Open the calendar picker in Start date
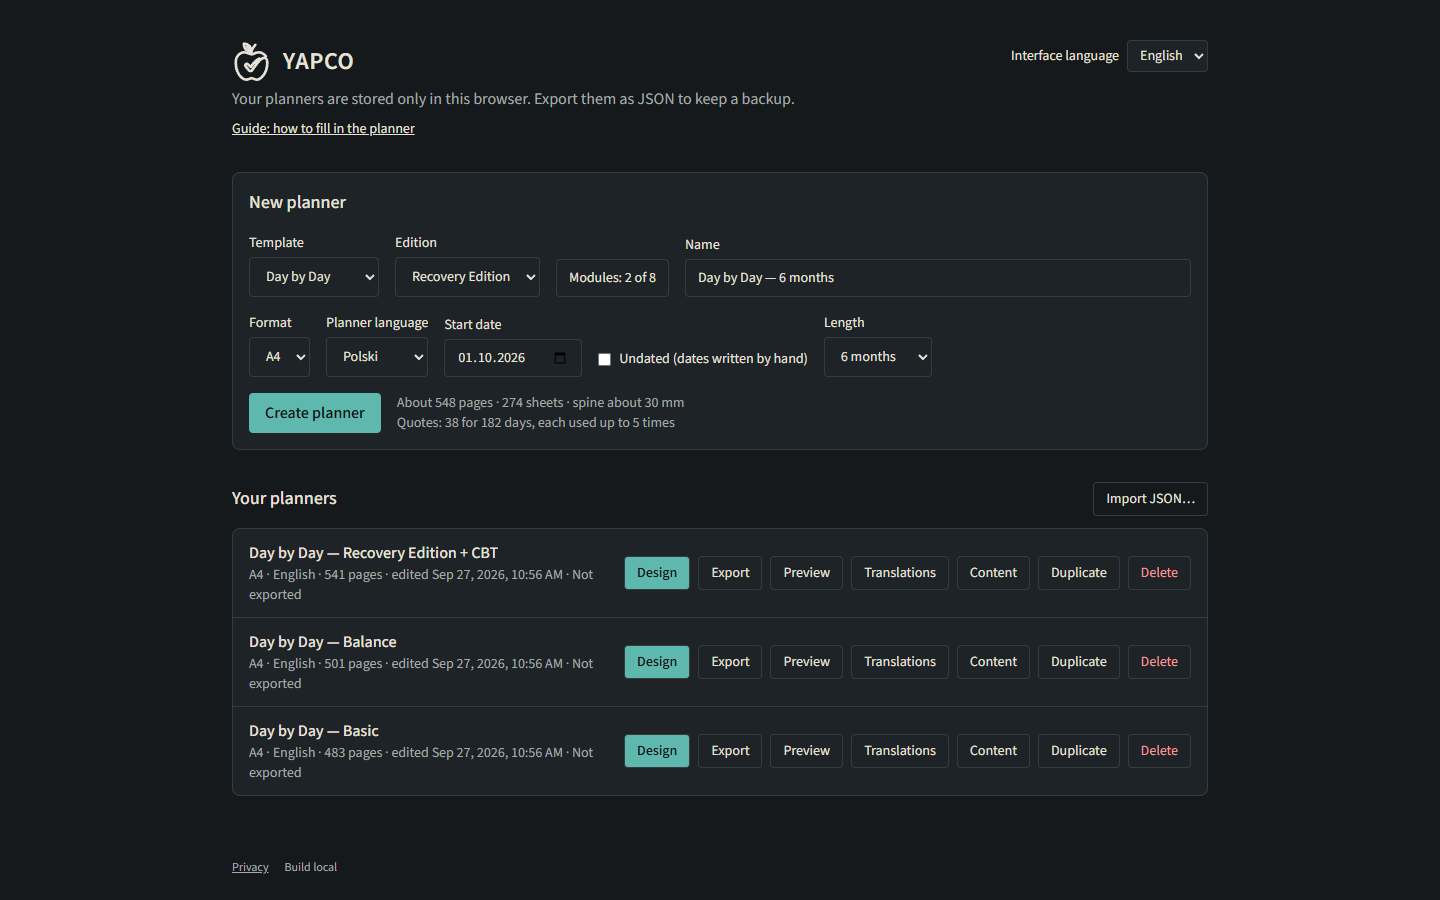The width and height of the screenshot is (1440, 900). click(x=560, y=358)
